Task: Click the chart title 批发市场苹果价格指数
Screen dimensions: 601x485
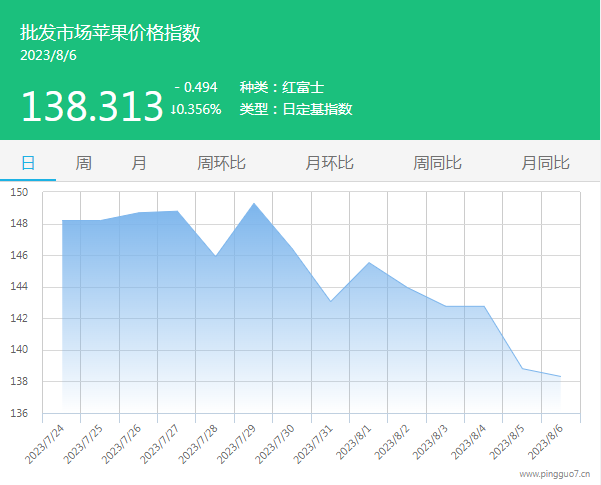Action: (x=110, y=33)
